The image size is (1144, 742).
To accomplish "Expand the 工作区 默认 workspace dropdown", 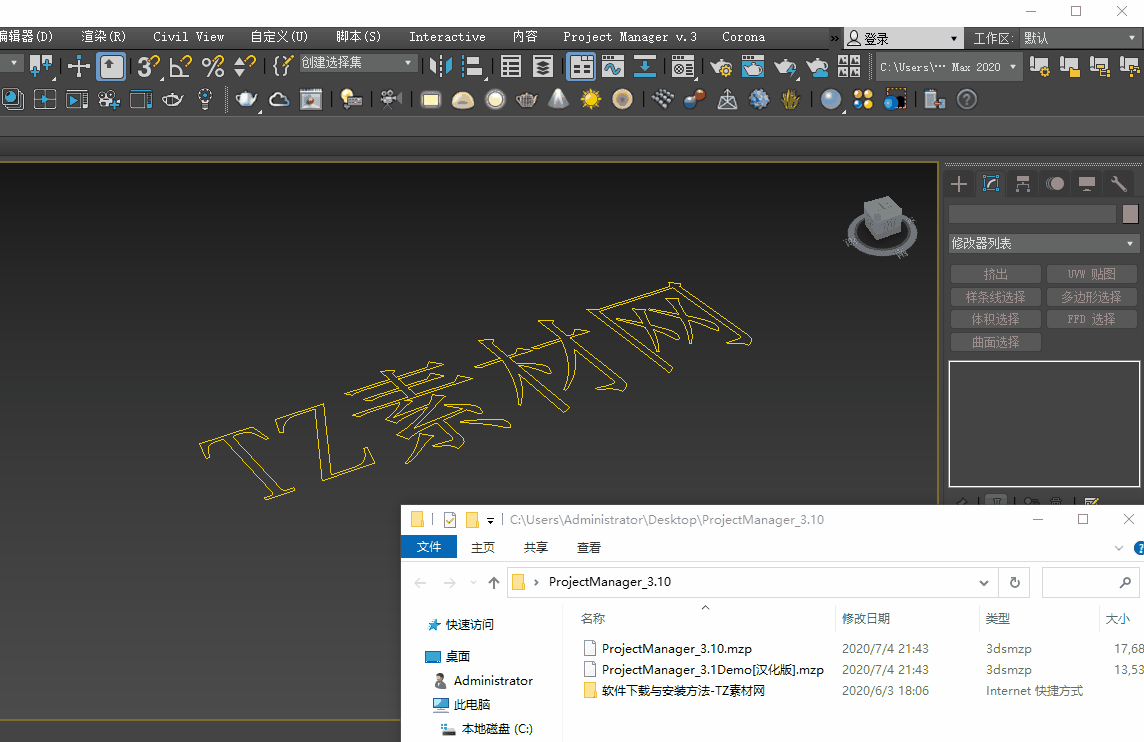I will [x=1079, y=38].
